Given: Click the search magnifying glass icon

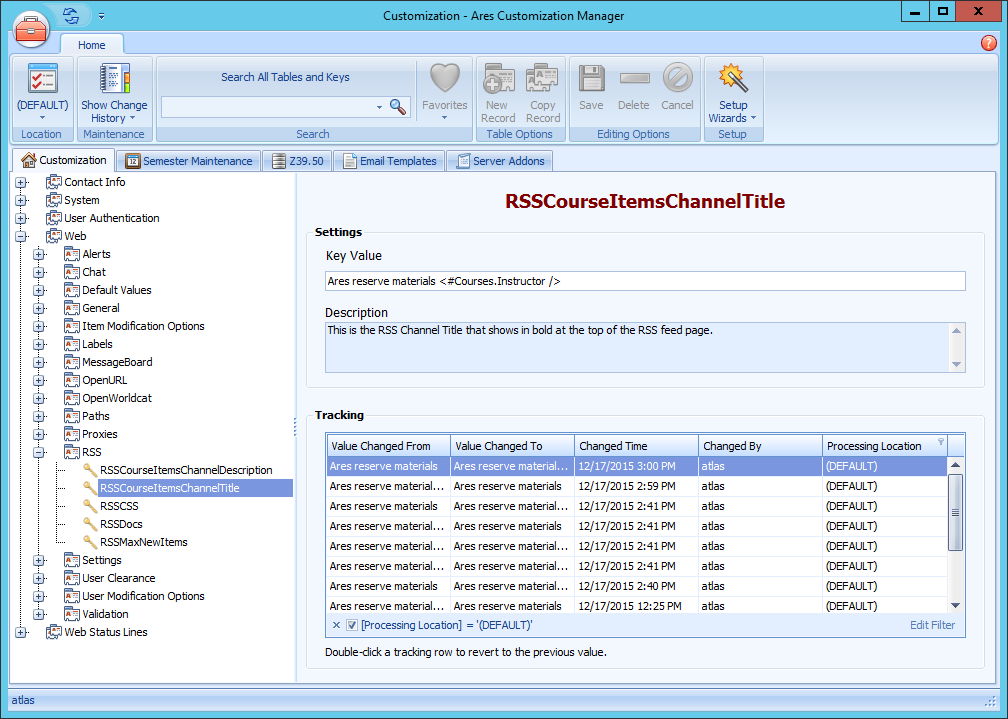Looking at the screenshot, I should tap(397, 106).
